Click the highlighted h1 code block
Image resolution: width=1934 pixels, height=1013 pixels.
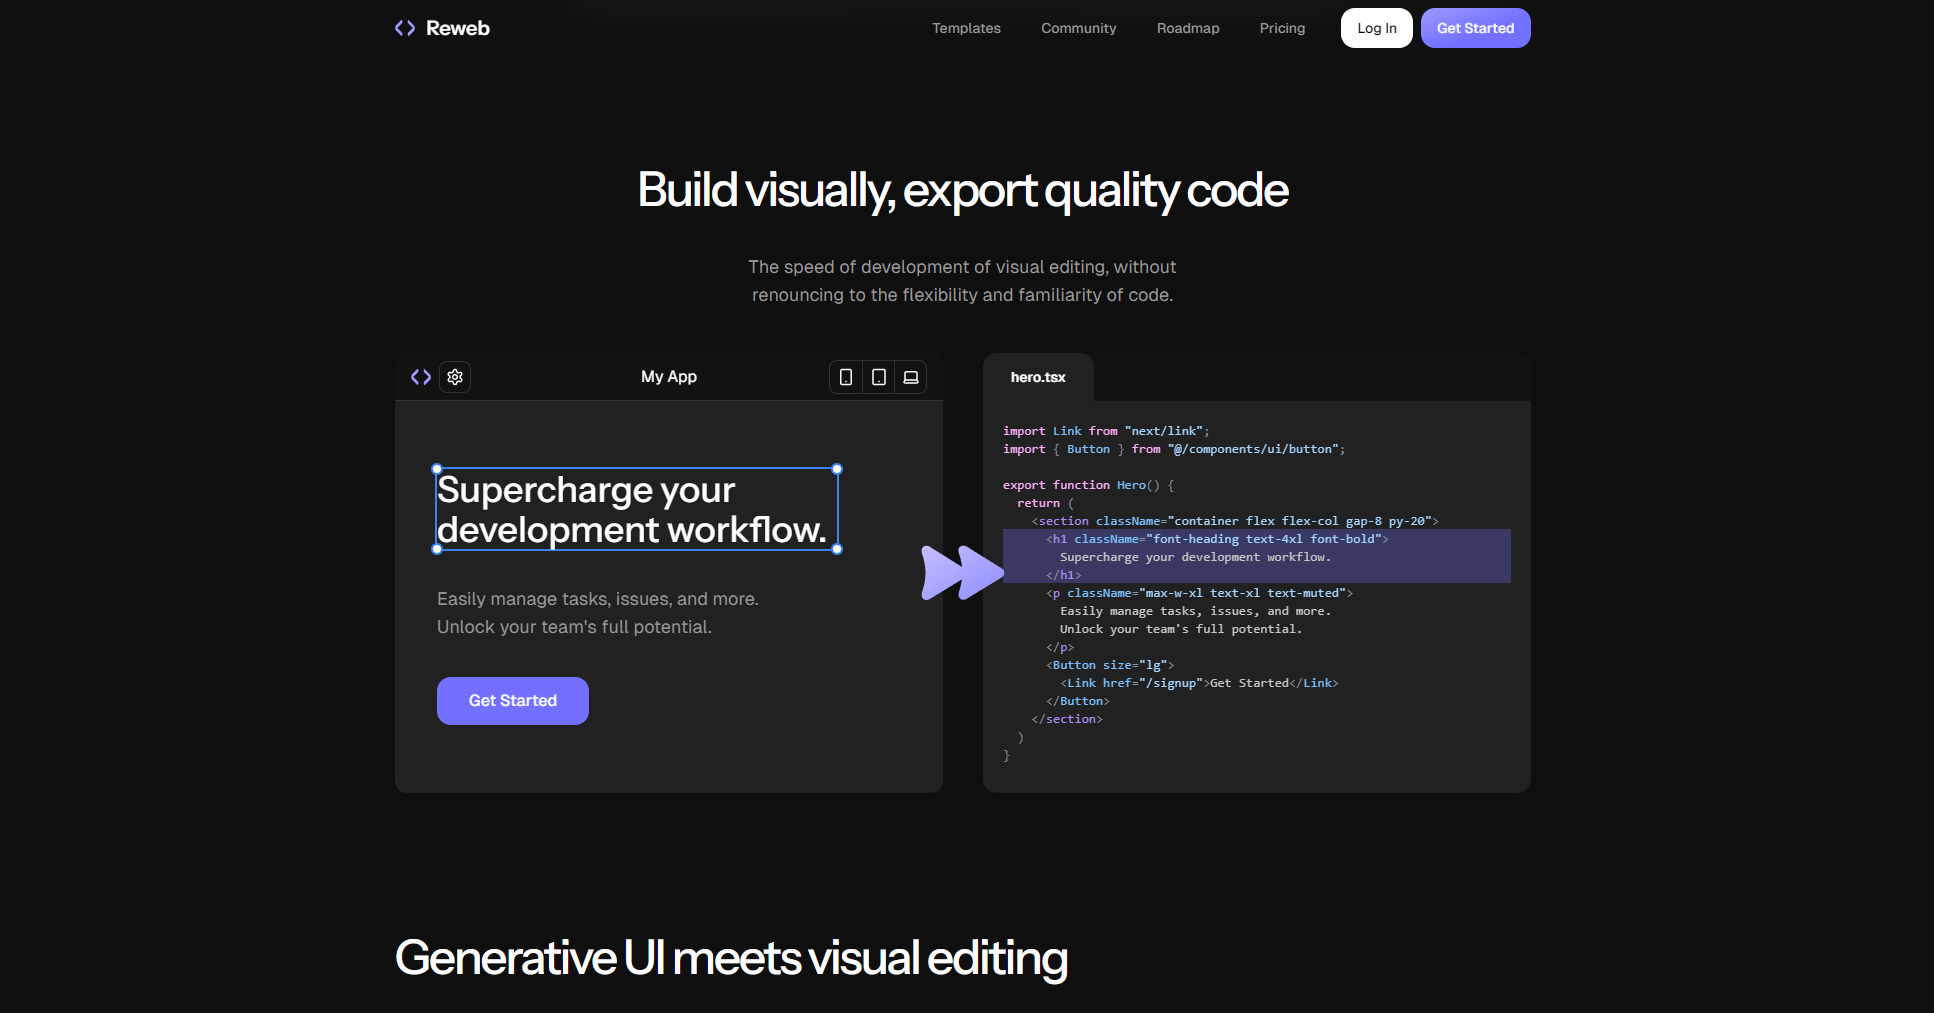(1256, 556)
